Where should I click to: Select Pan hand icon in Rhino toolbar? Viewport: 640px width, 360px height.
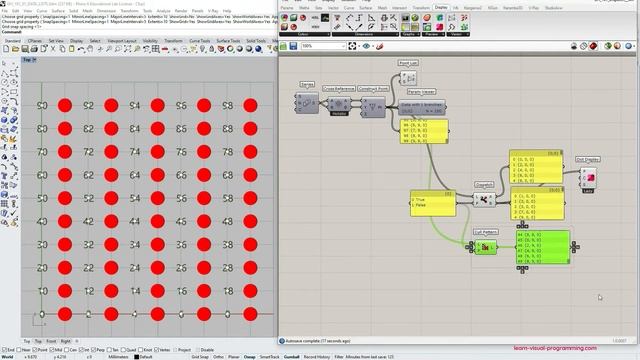click(90, 49)
